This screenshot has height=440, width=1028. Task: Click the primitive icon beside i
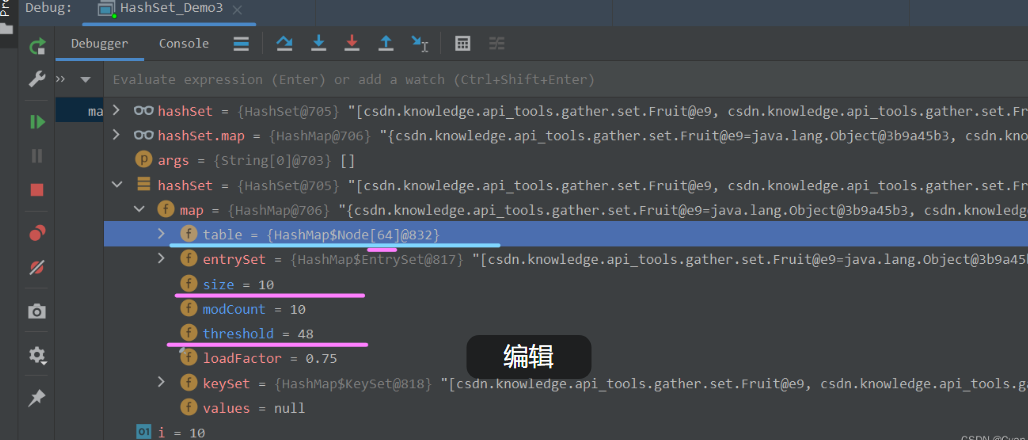click(144, 431)
